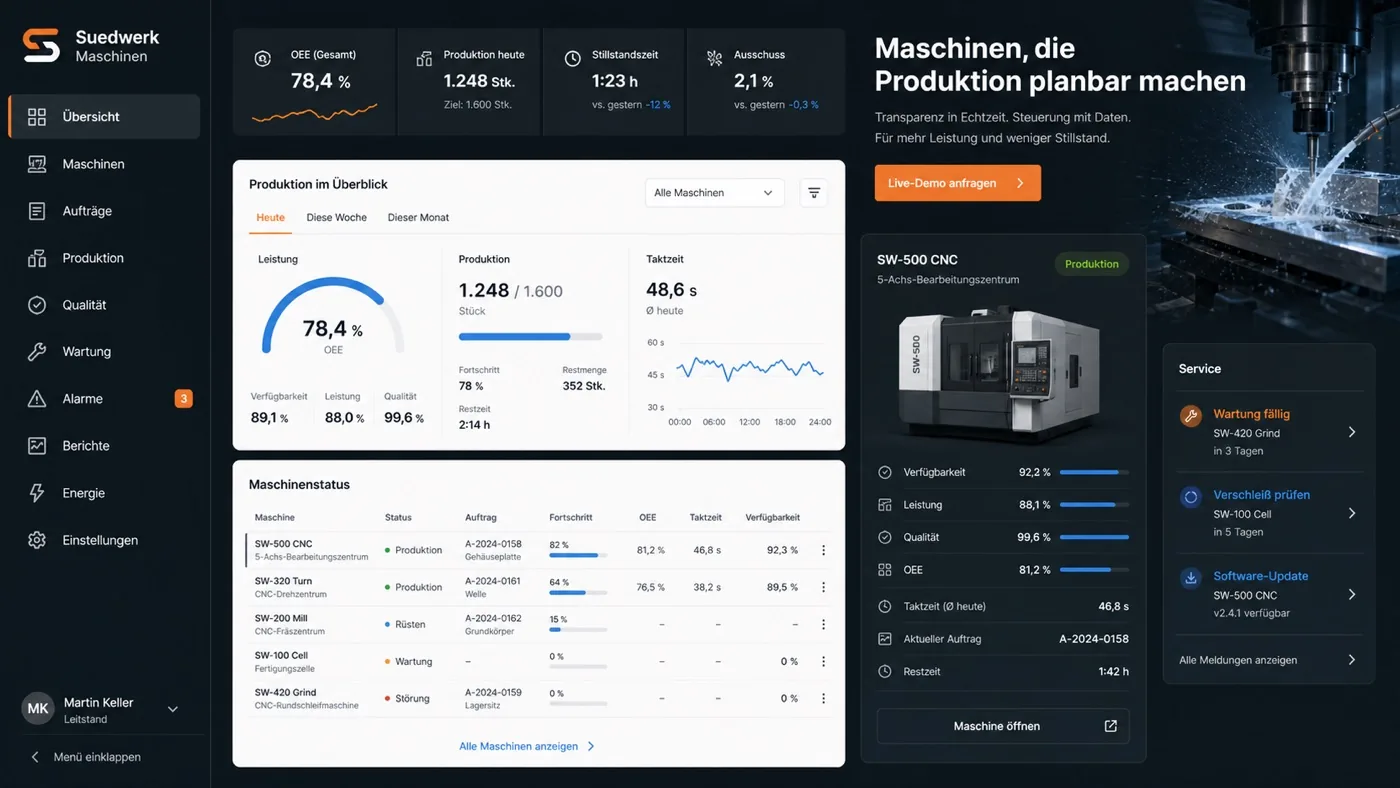Open the Wartung fällig entry chevron
The image size is (1400, 788).
coord(1351,432)
